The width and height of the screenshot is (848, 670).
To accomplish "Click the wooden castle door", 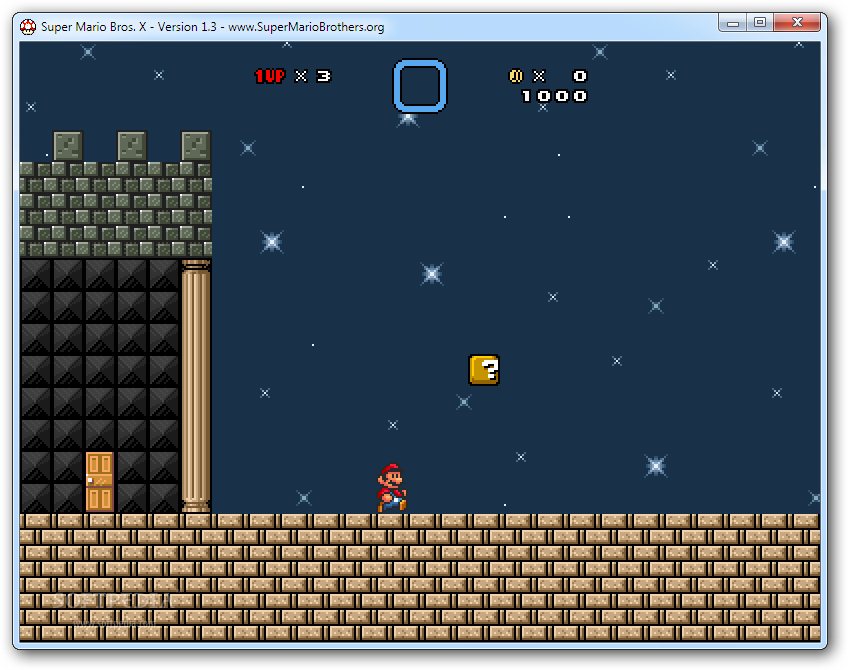I will pyautogui.click(x=100, y=482).
